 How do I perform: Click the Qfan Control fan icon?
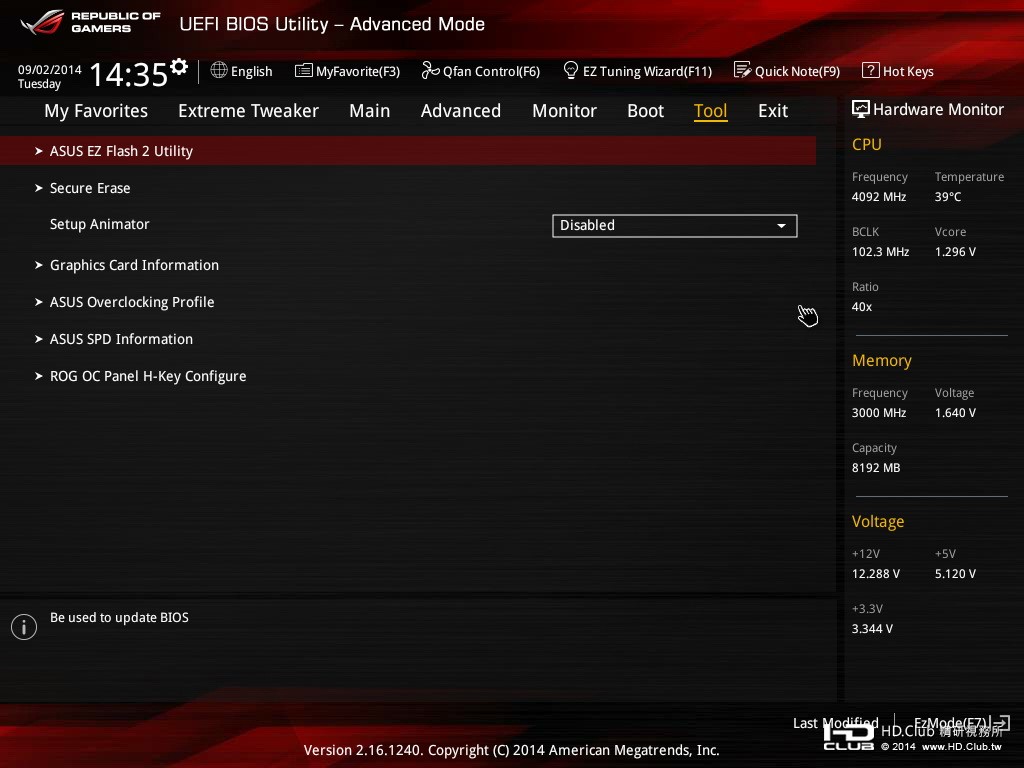(430, 70)
